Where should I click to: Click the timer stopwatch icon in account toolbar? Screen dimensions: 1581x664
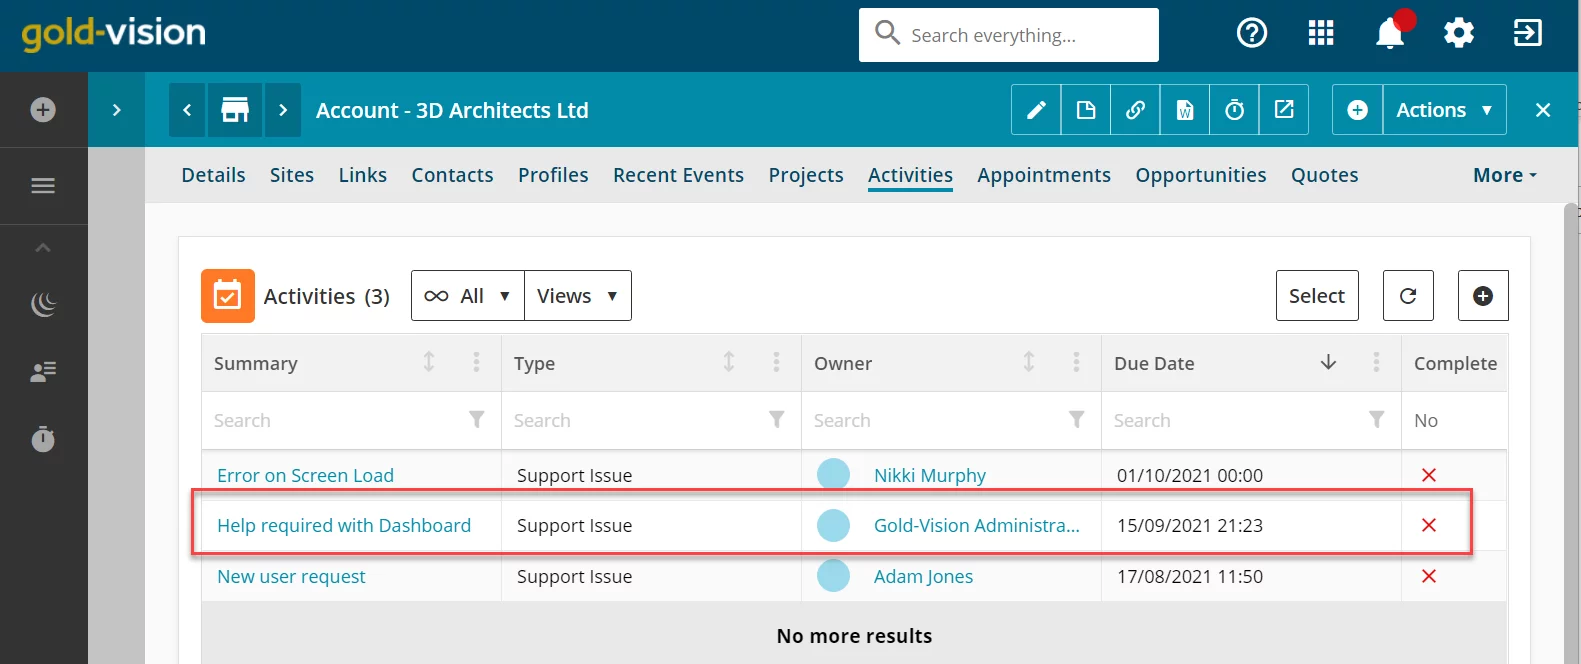click(x=1235, y=110)
